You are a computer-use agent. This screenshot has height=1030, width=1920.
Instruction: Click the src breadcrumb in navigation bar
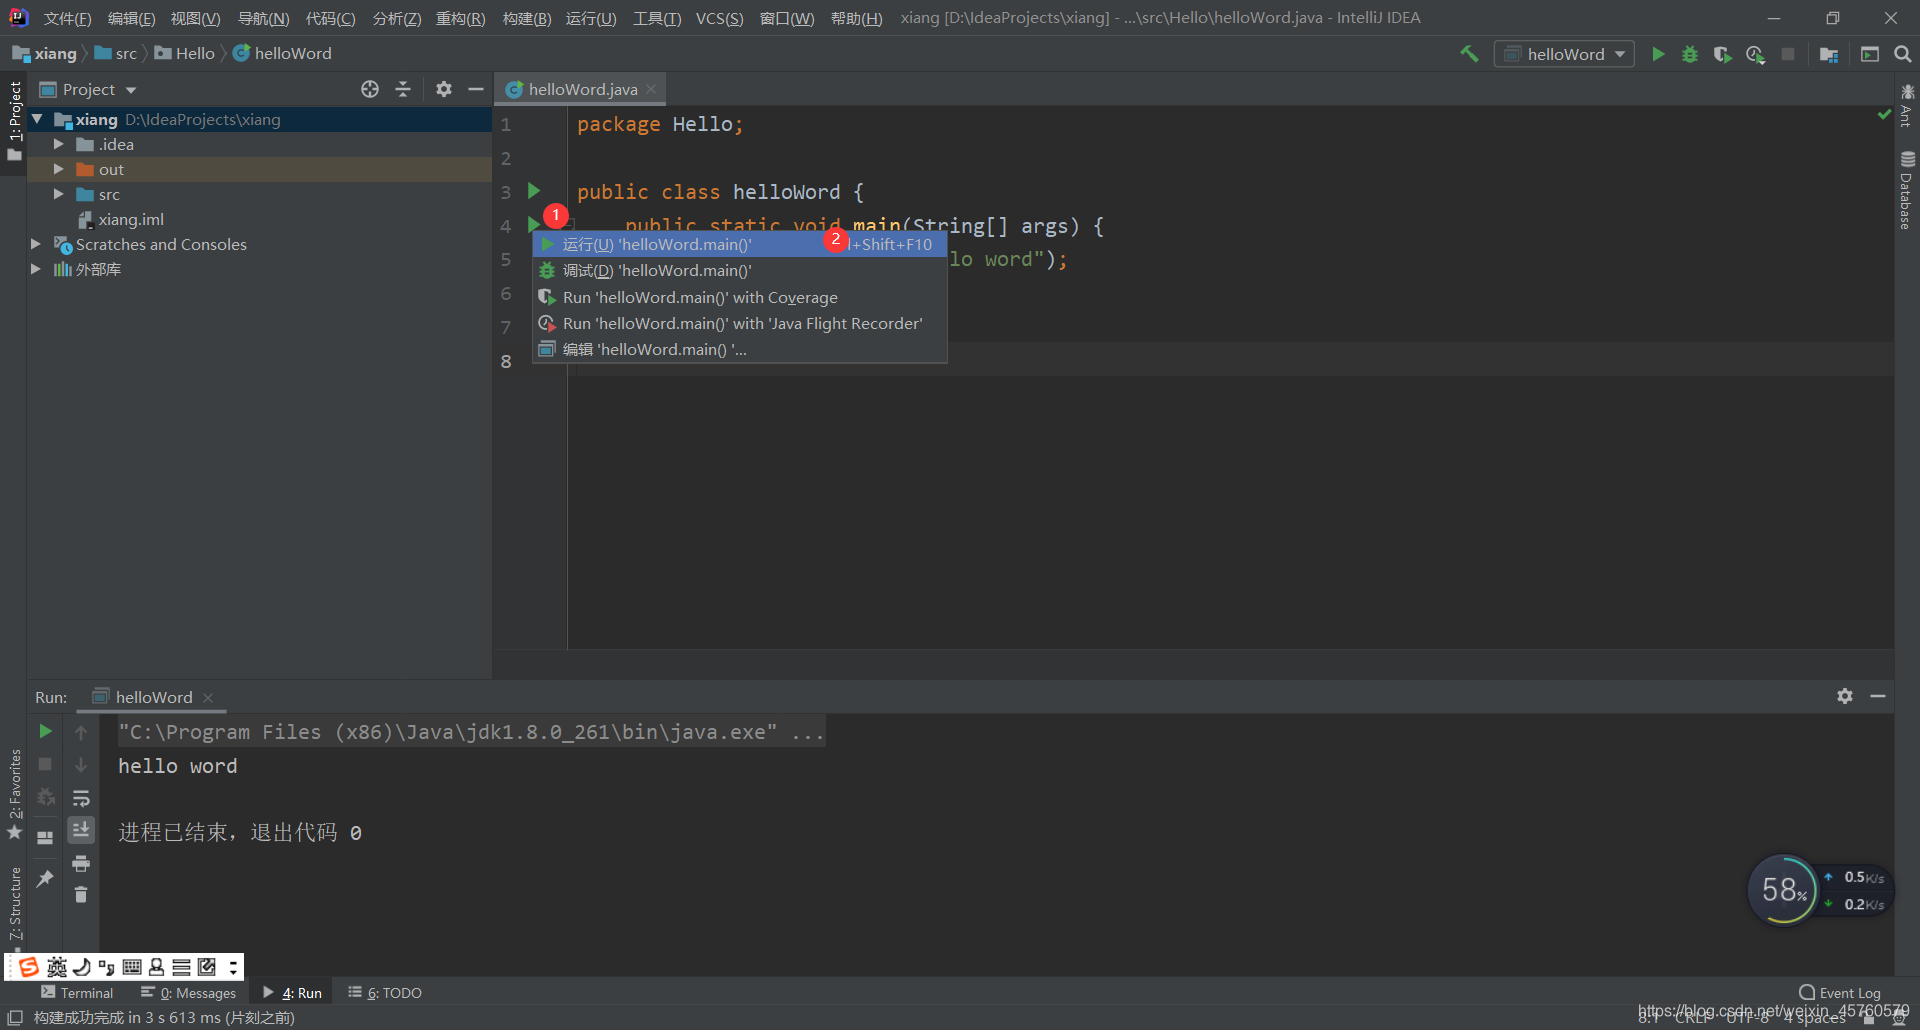pyautogui.click(x=116, y=53)
